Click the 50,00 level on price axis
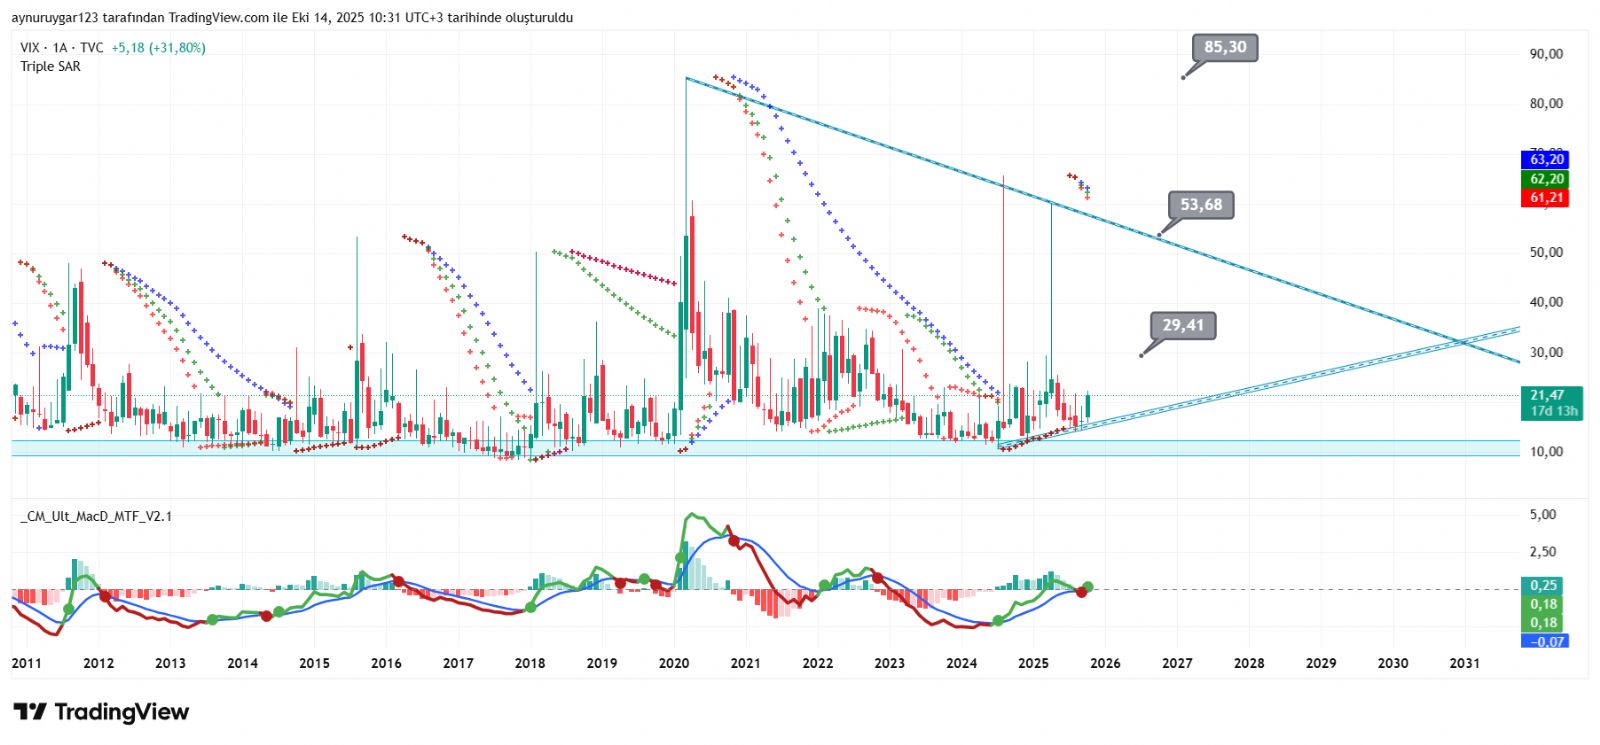 (1546, 252)
